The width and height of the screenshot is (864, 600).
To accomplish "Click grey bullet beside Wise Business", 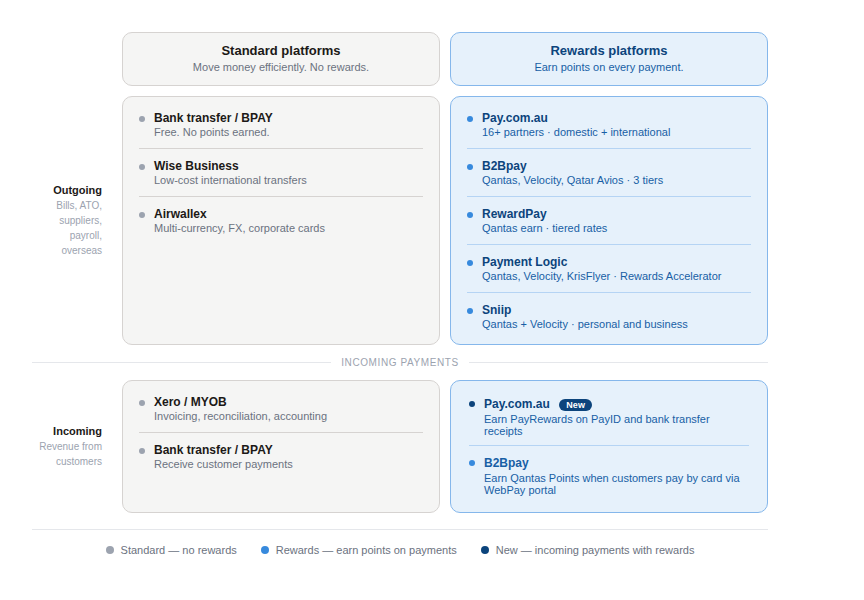I will tap(142, 166).
